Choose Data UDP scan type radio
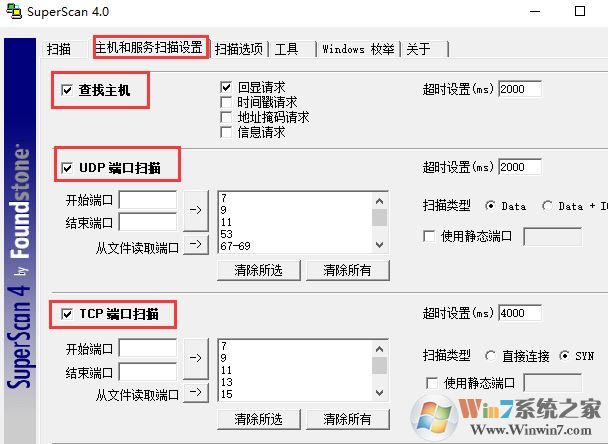 (490, 206)
